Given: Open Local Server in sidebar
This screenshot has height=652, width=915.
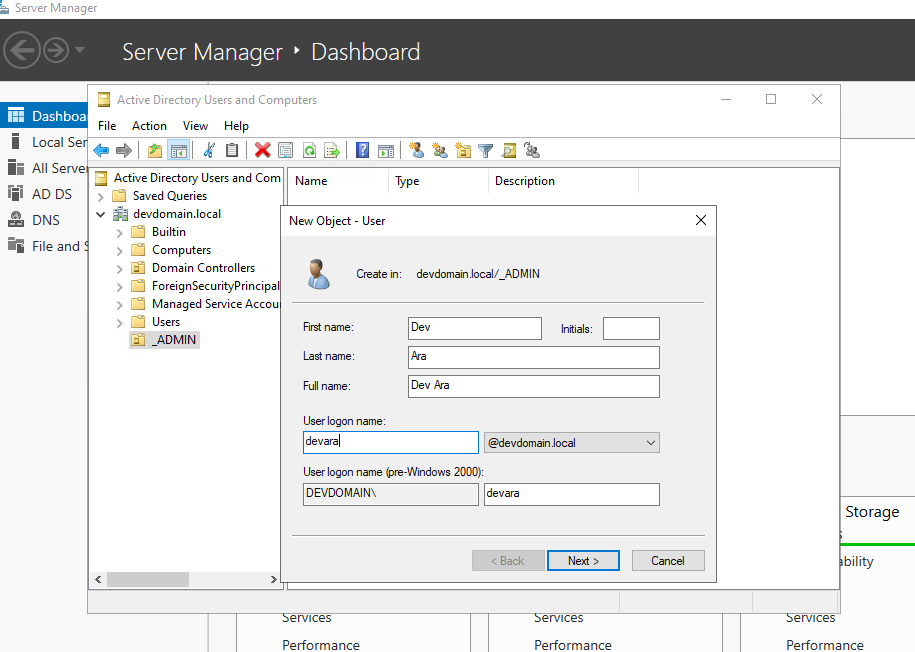Looking at the screenshot, I should [44, 142].
